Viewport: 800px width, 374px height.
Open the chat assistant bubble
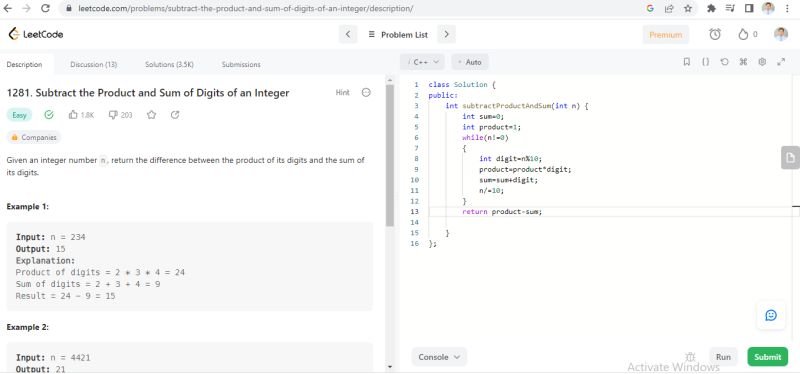pos(771,315)
